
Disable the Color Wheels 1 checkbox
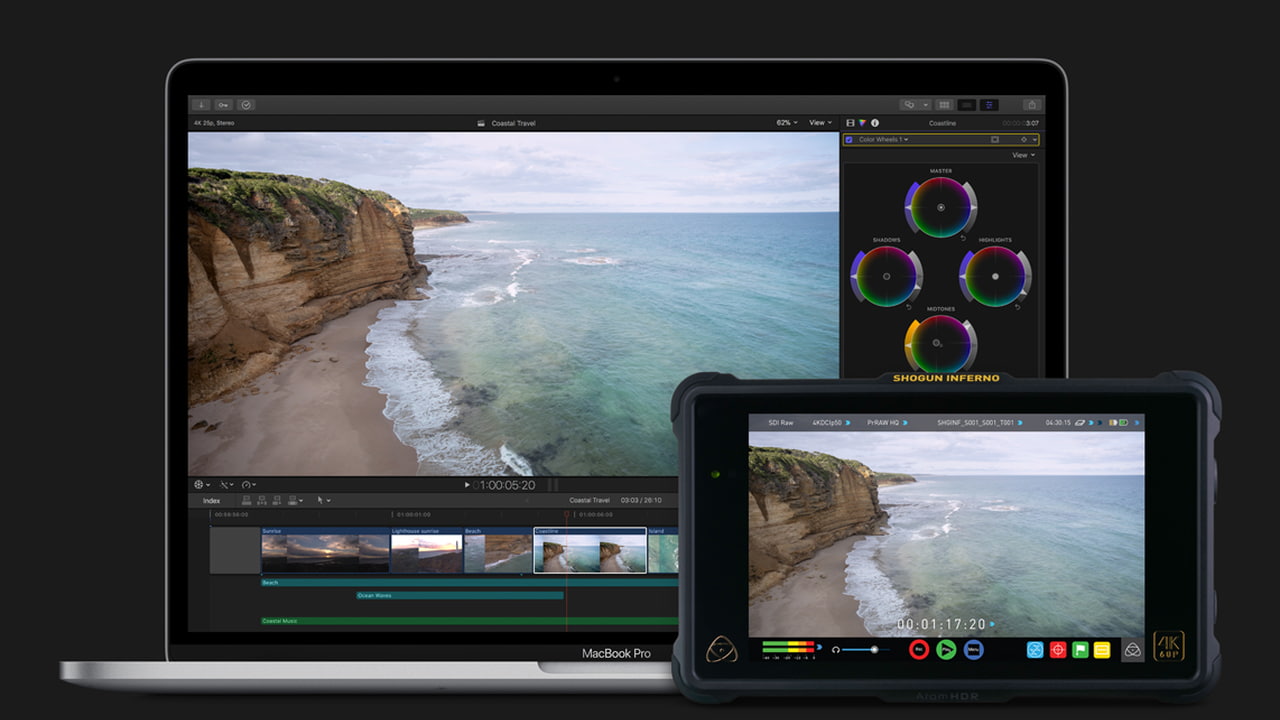coord(850,140)
